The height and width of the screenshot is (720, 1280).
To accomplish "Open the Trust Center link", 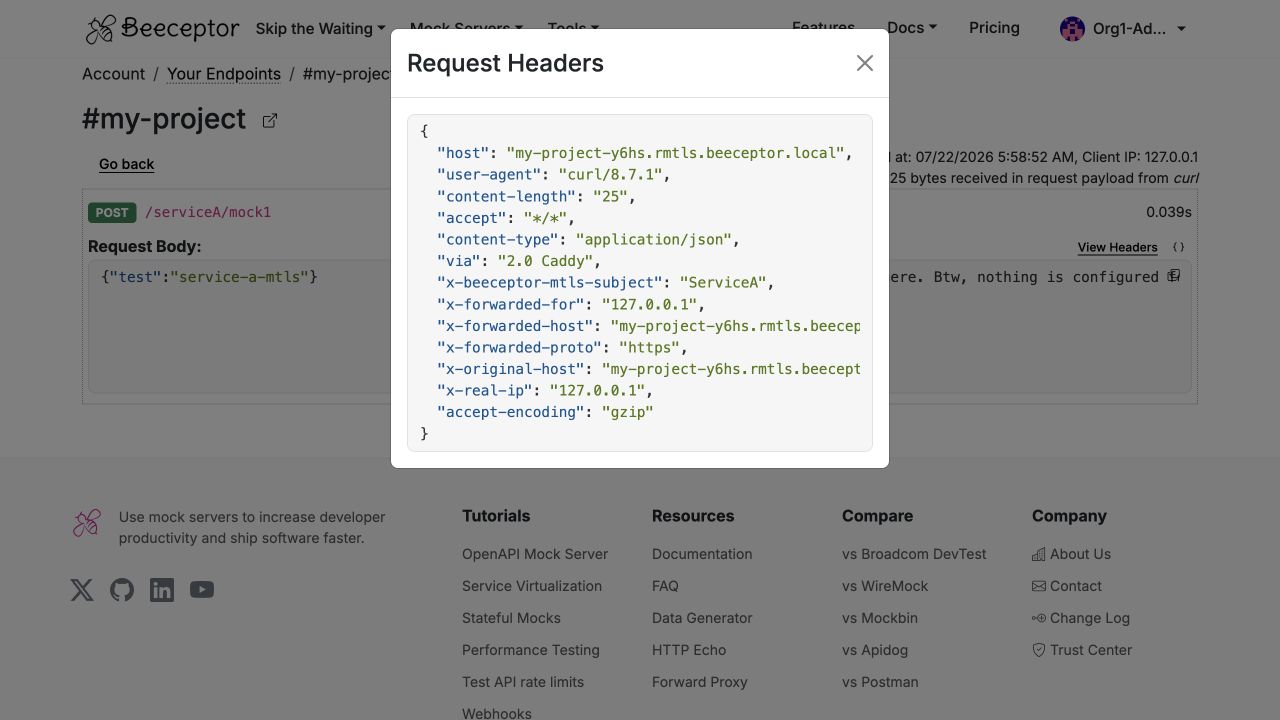I will pyautogui.click(x=1091, y=650).
